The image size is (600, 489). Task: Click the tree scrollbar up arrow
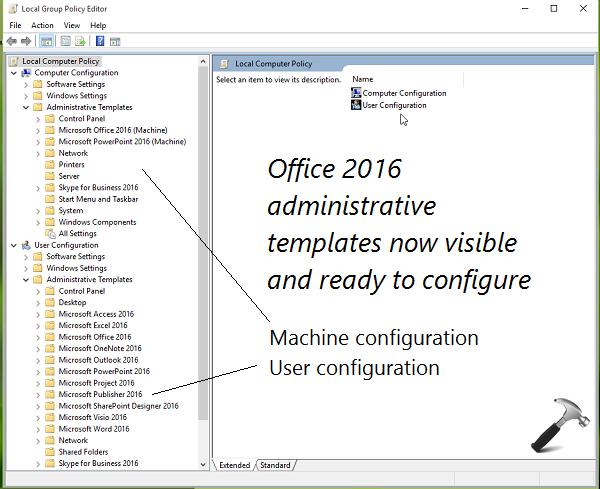203,61
